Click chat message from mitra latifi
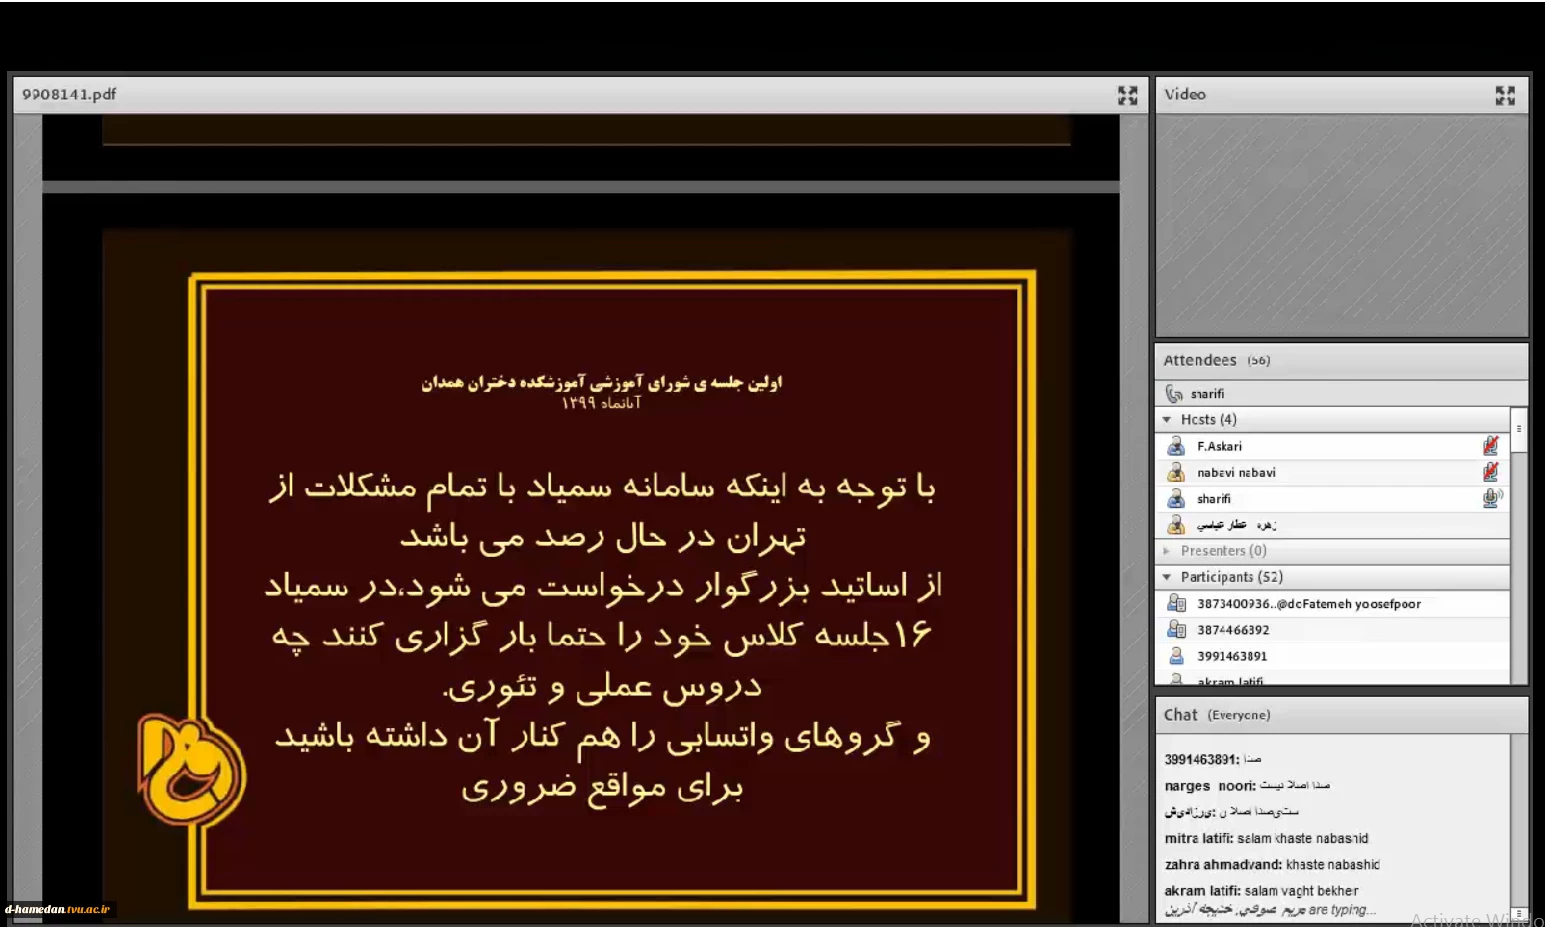This screenshot has height=927, width=1545. pos(1266,838)
